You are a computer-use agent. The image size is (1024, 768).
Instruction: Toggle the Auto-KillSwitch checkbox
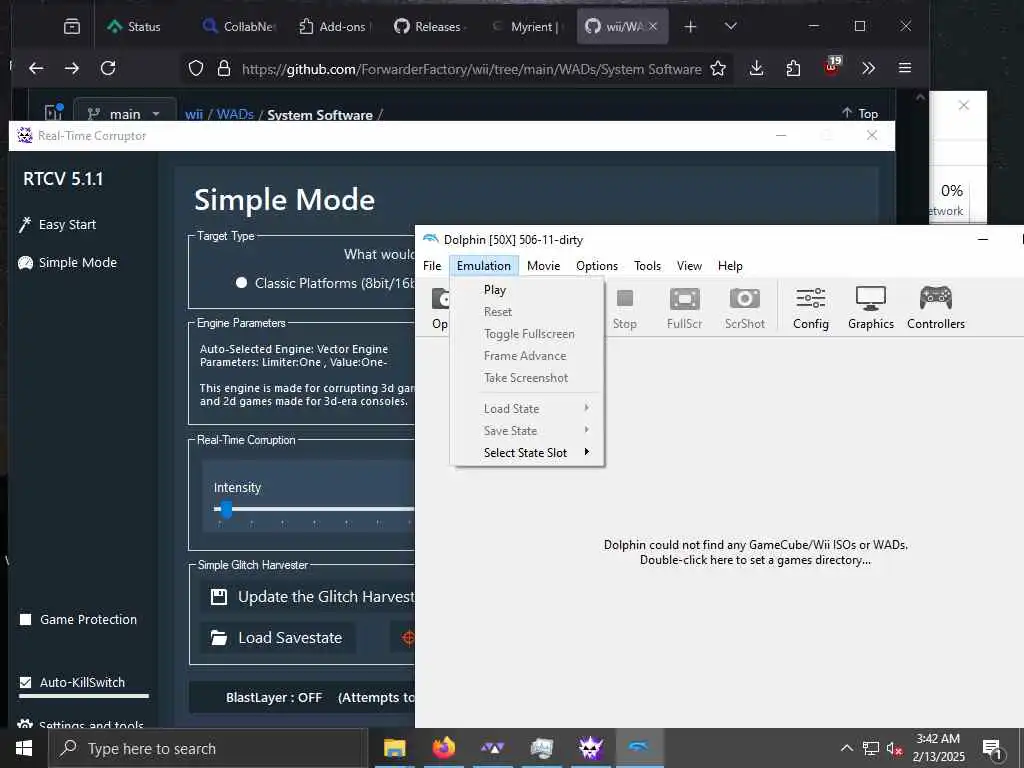(25, 682)
